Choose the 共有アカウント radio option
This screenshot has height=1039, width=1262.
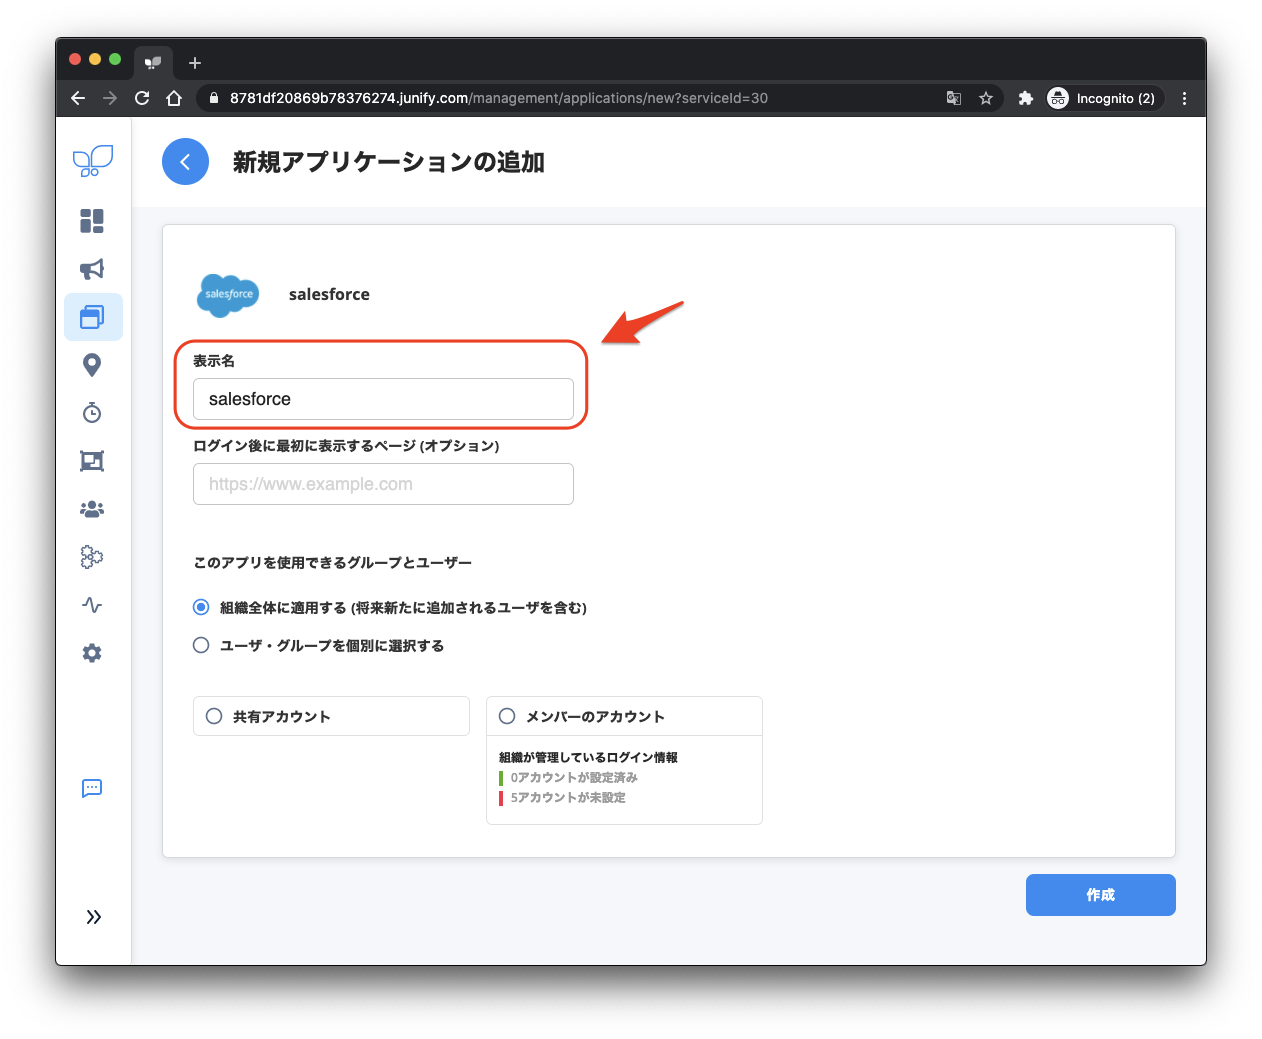(x=214, y=716)
